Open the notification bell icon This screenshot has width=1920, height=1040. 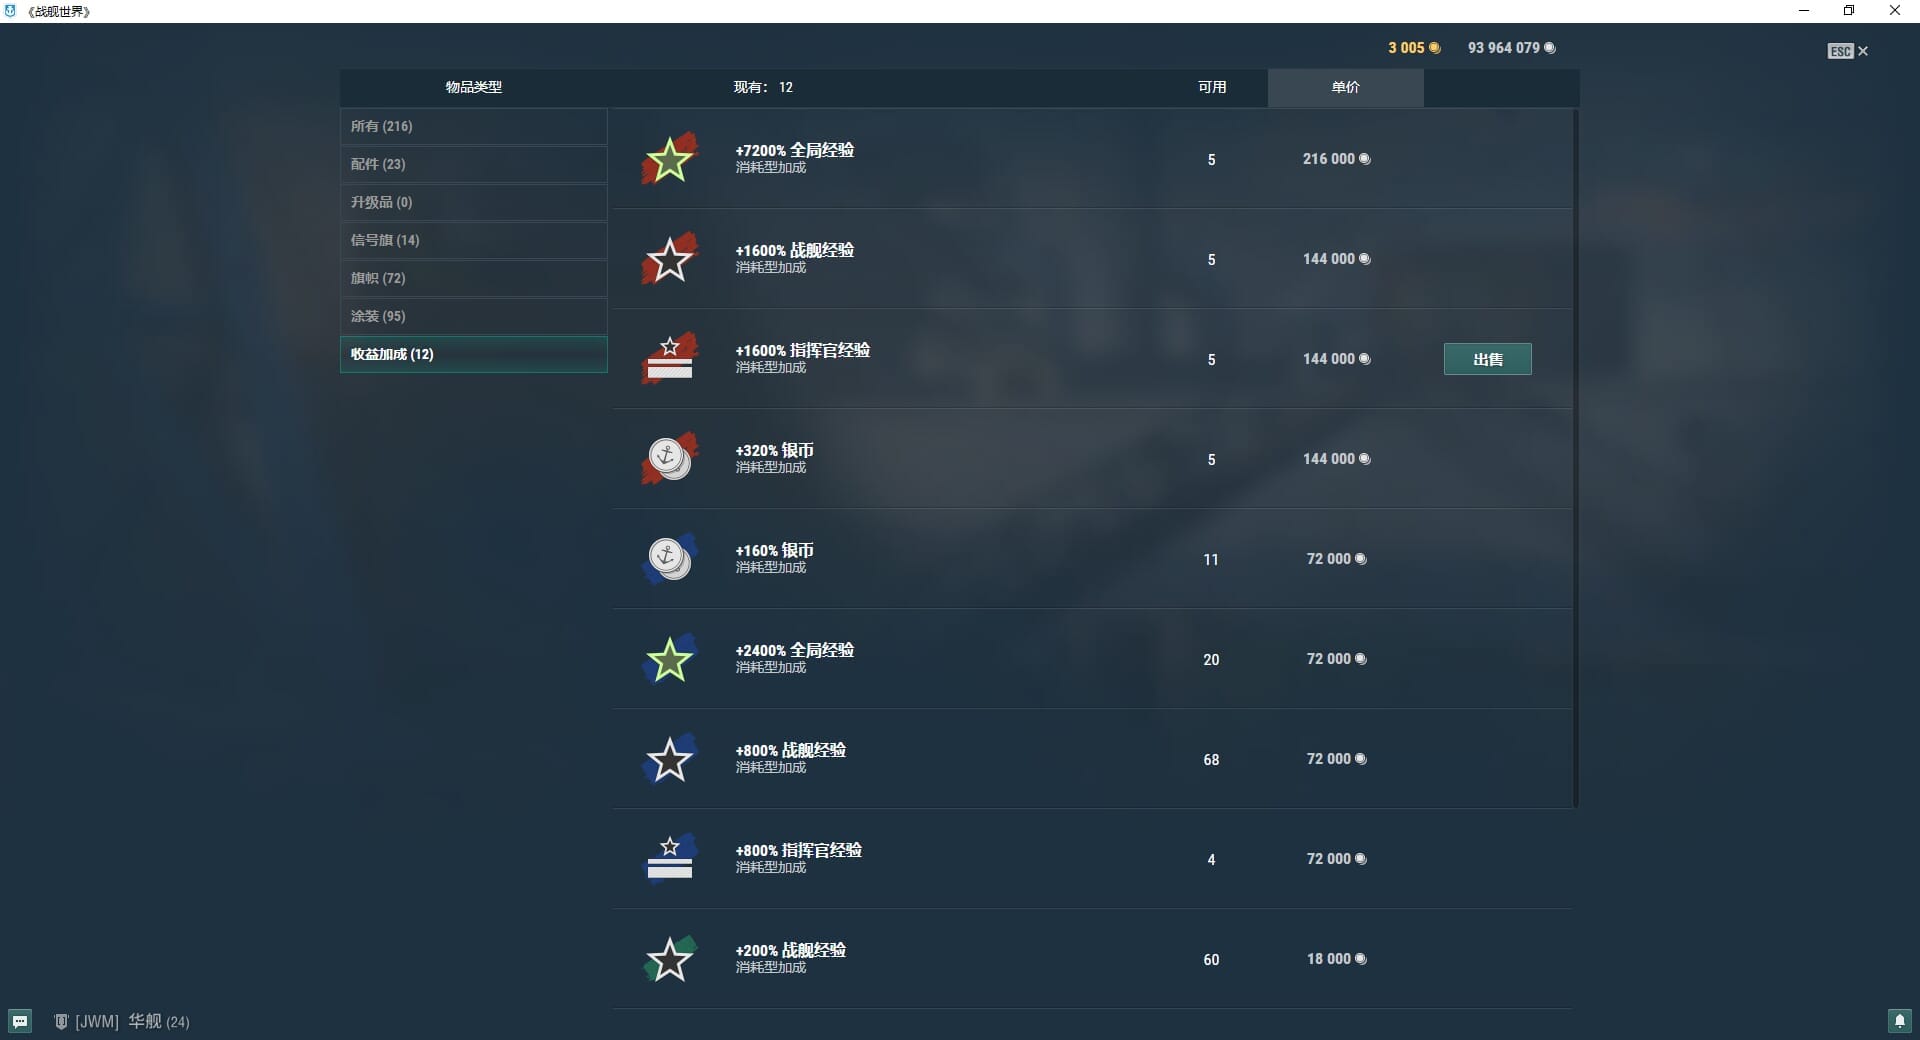(1899, 1021)
